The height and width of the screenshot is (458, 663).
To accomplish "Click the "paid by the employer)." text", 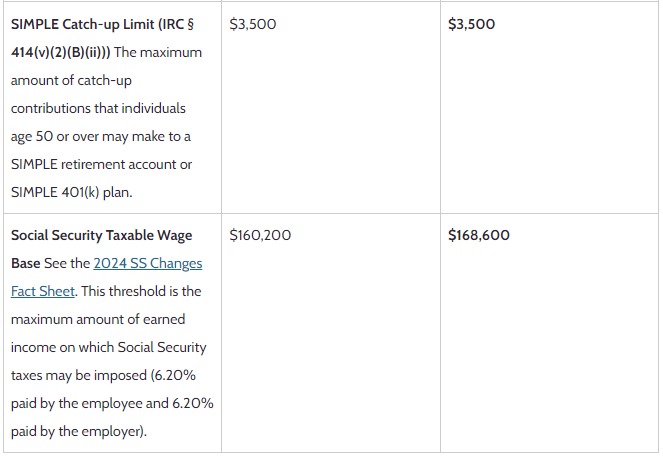I will [78, 433].
